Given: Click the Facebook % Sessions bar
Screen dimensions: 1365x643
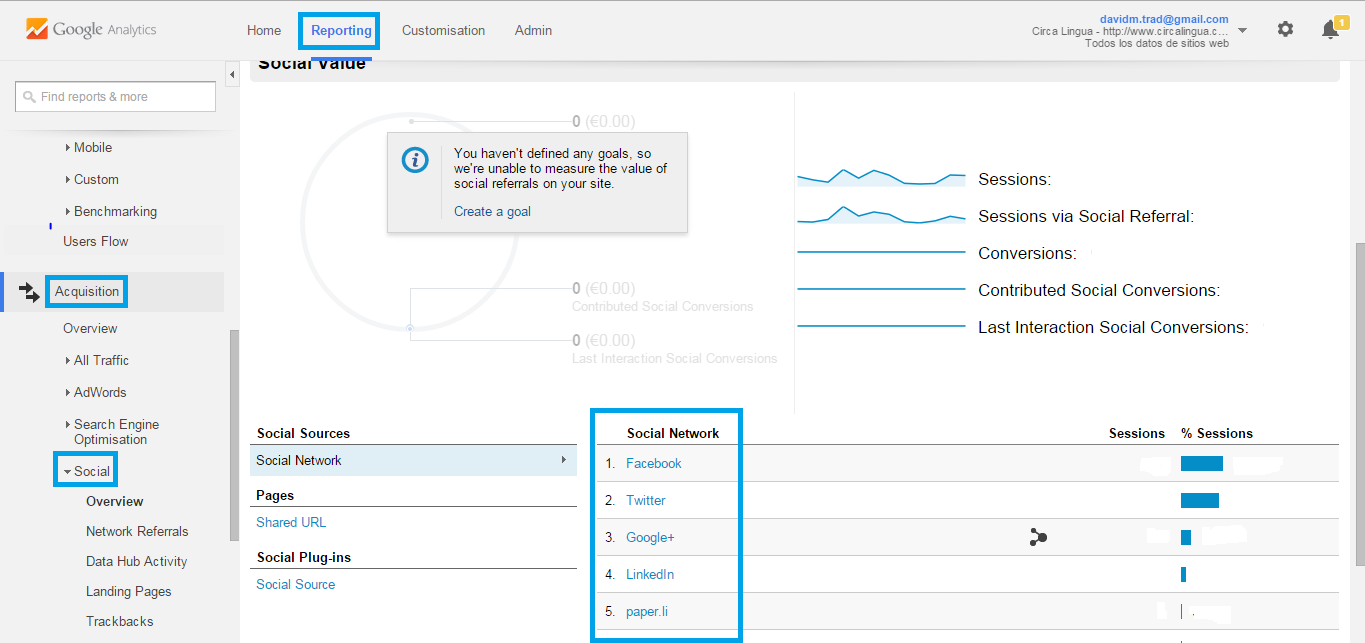Looking at the screenshot, I should click(x=1202, y=463).
